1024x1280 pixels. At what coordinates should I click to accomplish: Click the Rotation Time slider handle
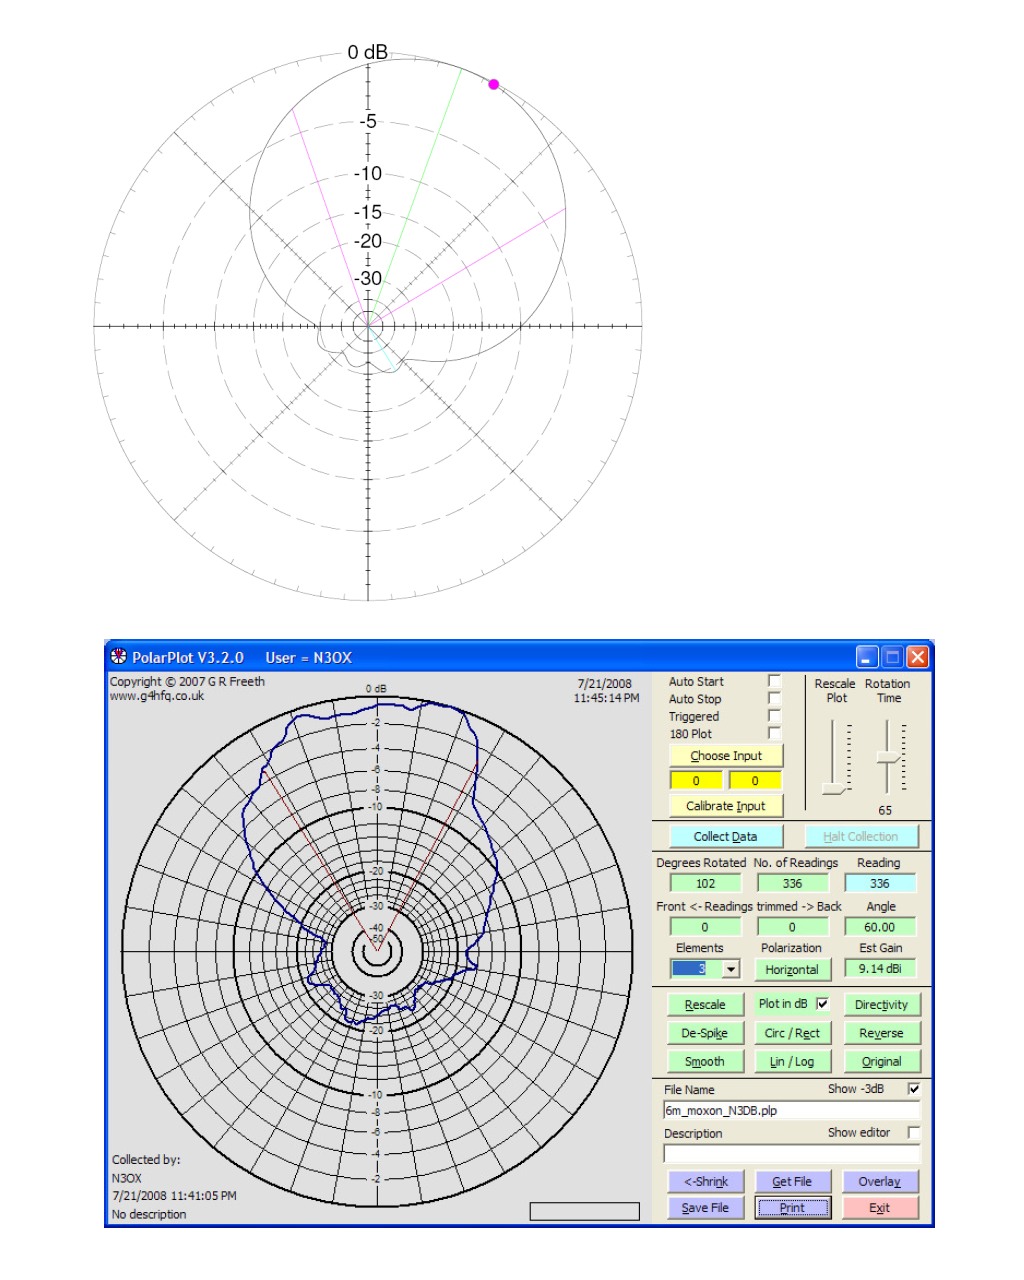[887, 758]
